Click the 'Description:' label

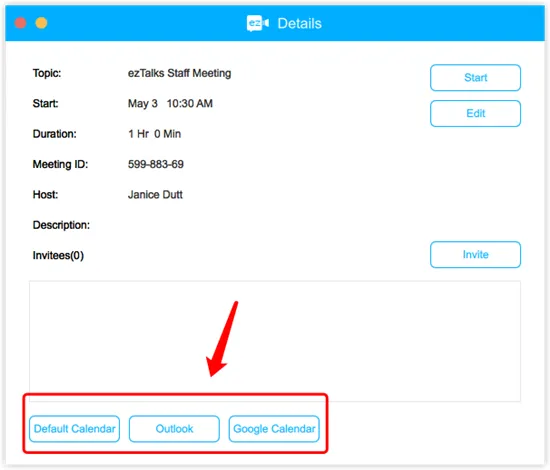click(x=61, y=225)
